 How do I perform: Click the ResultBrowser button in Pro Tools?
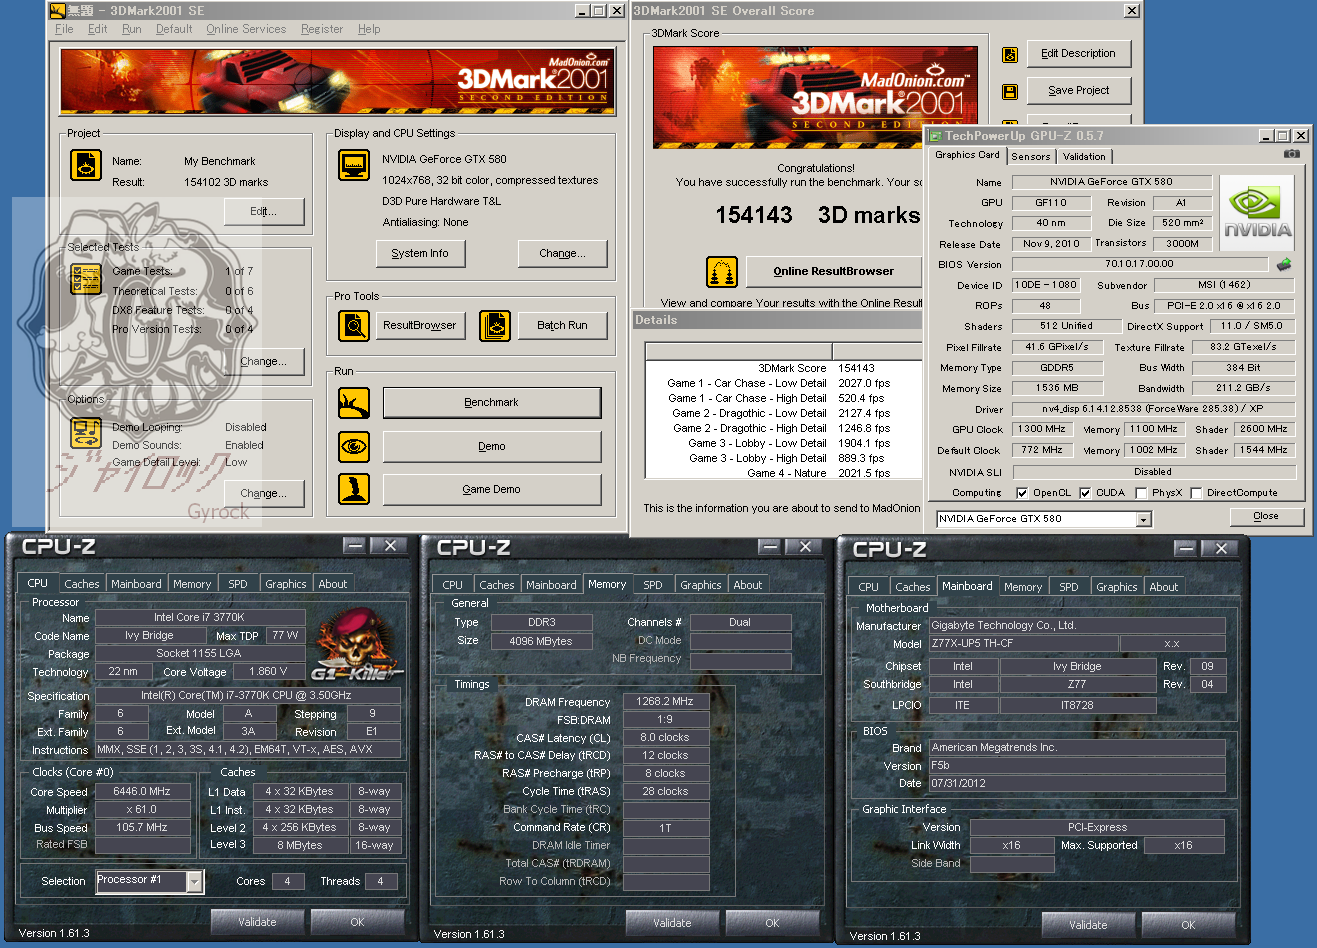tap(420, 325)
